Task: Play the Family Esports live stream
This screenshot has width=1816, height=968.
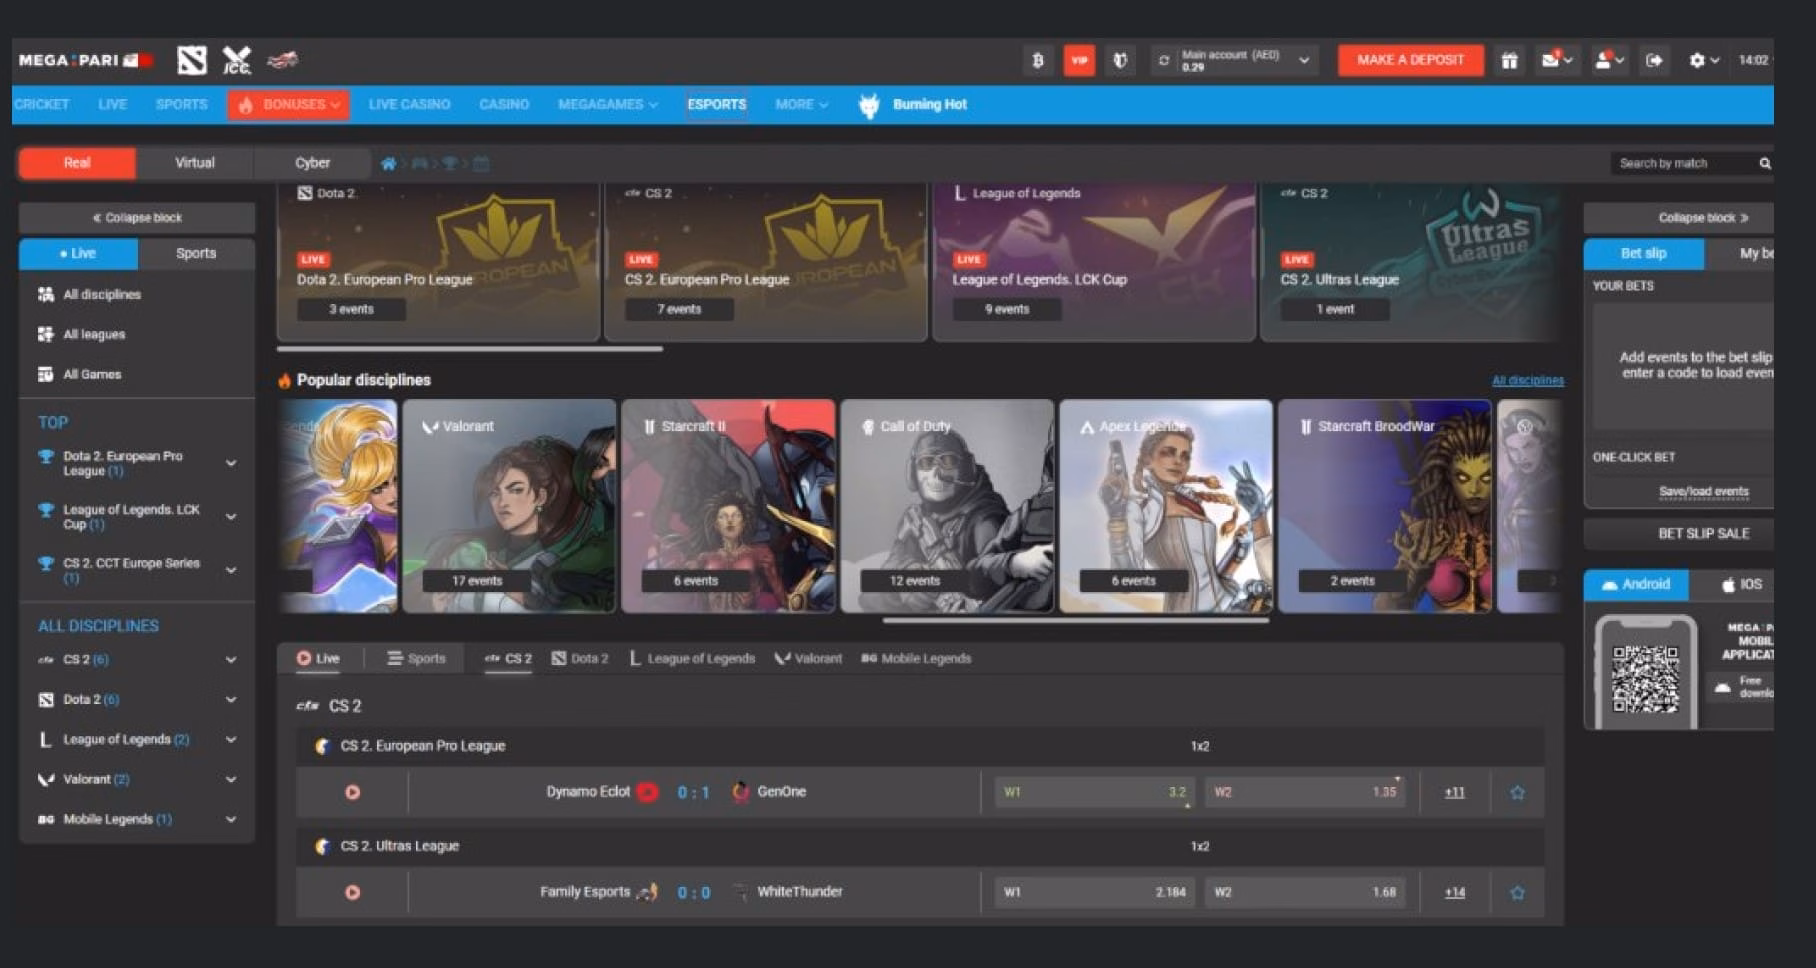Action: point(352,892)
